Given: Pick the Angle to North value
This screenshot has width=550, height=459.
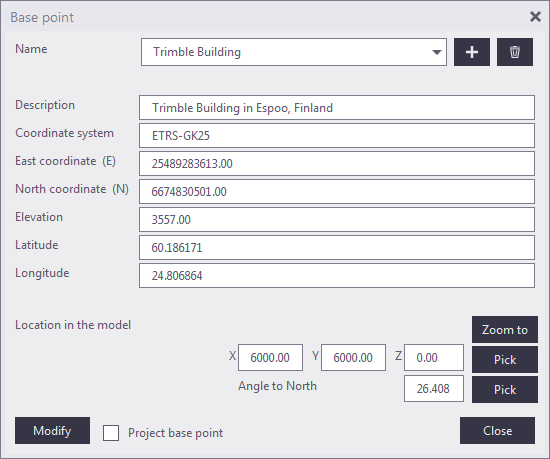Looking at the screenshot, I should pos(505,390).
